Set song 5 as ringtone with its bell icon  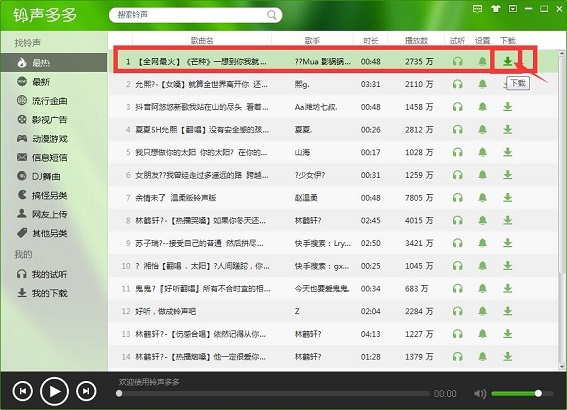coord(482,152)
